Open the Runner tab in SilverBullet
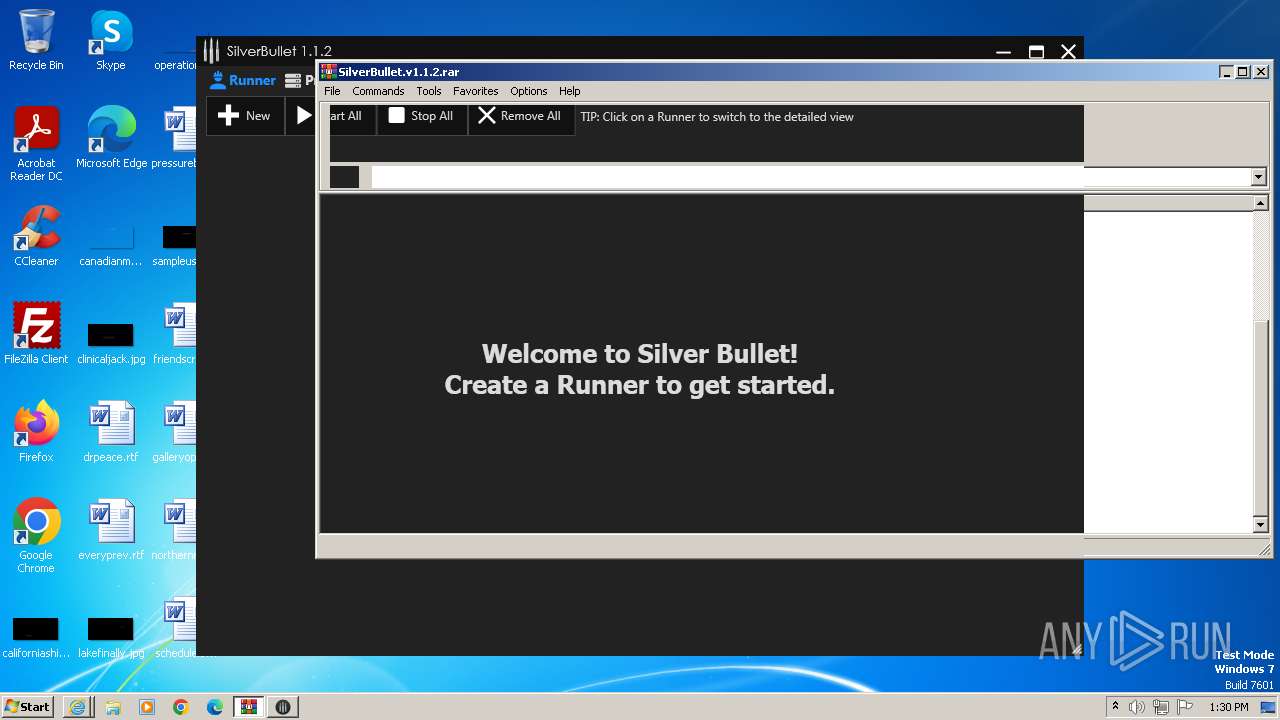This screenshot has height=720, width=1280. click(x=243, y=80)
